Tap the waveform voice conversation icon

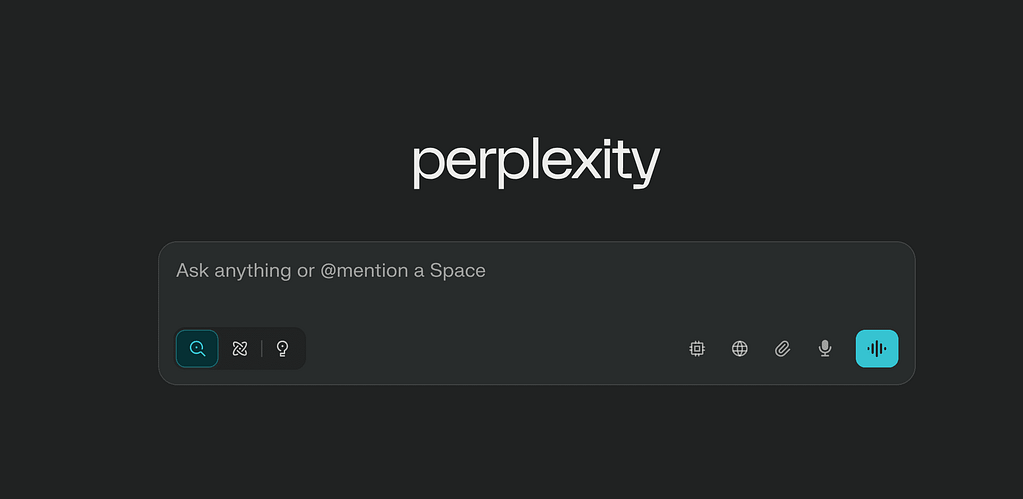877,349
